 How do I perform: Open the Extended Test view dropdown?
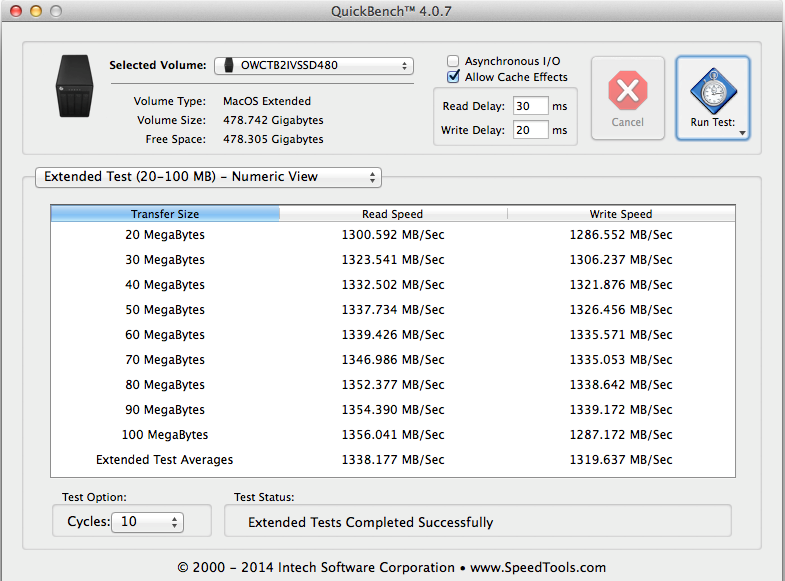[x=208, y=177]
